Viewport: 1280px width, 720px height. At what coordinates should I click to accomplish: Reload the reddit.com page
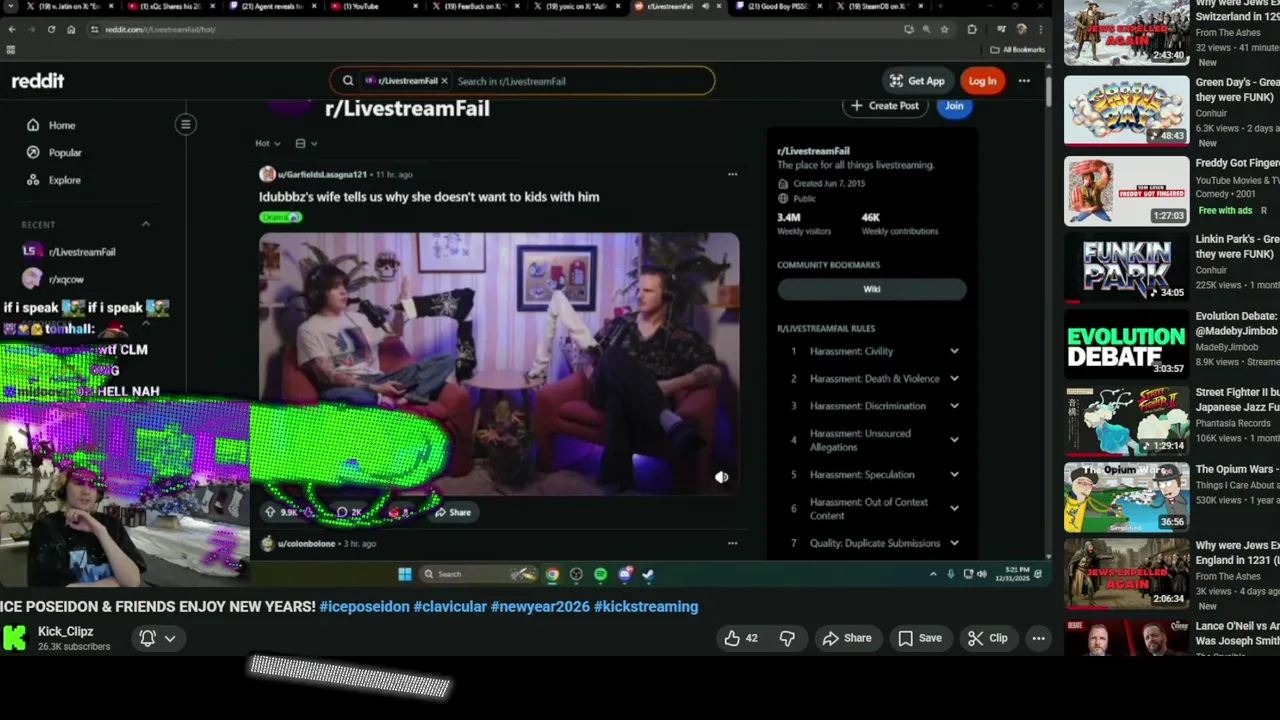point(51,29)
